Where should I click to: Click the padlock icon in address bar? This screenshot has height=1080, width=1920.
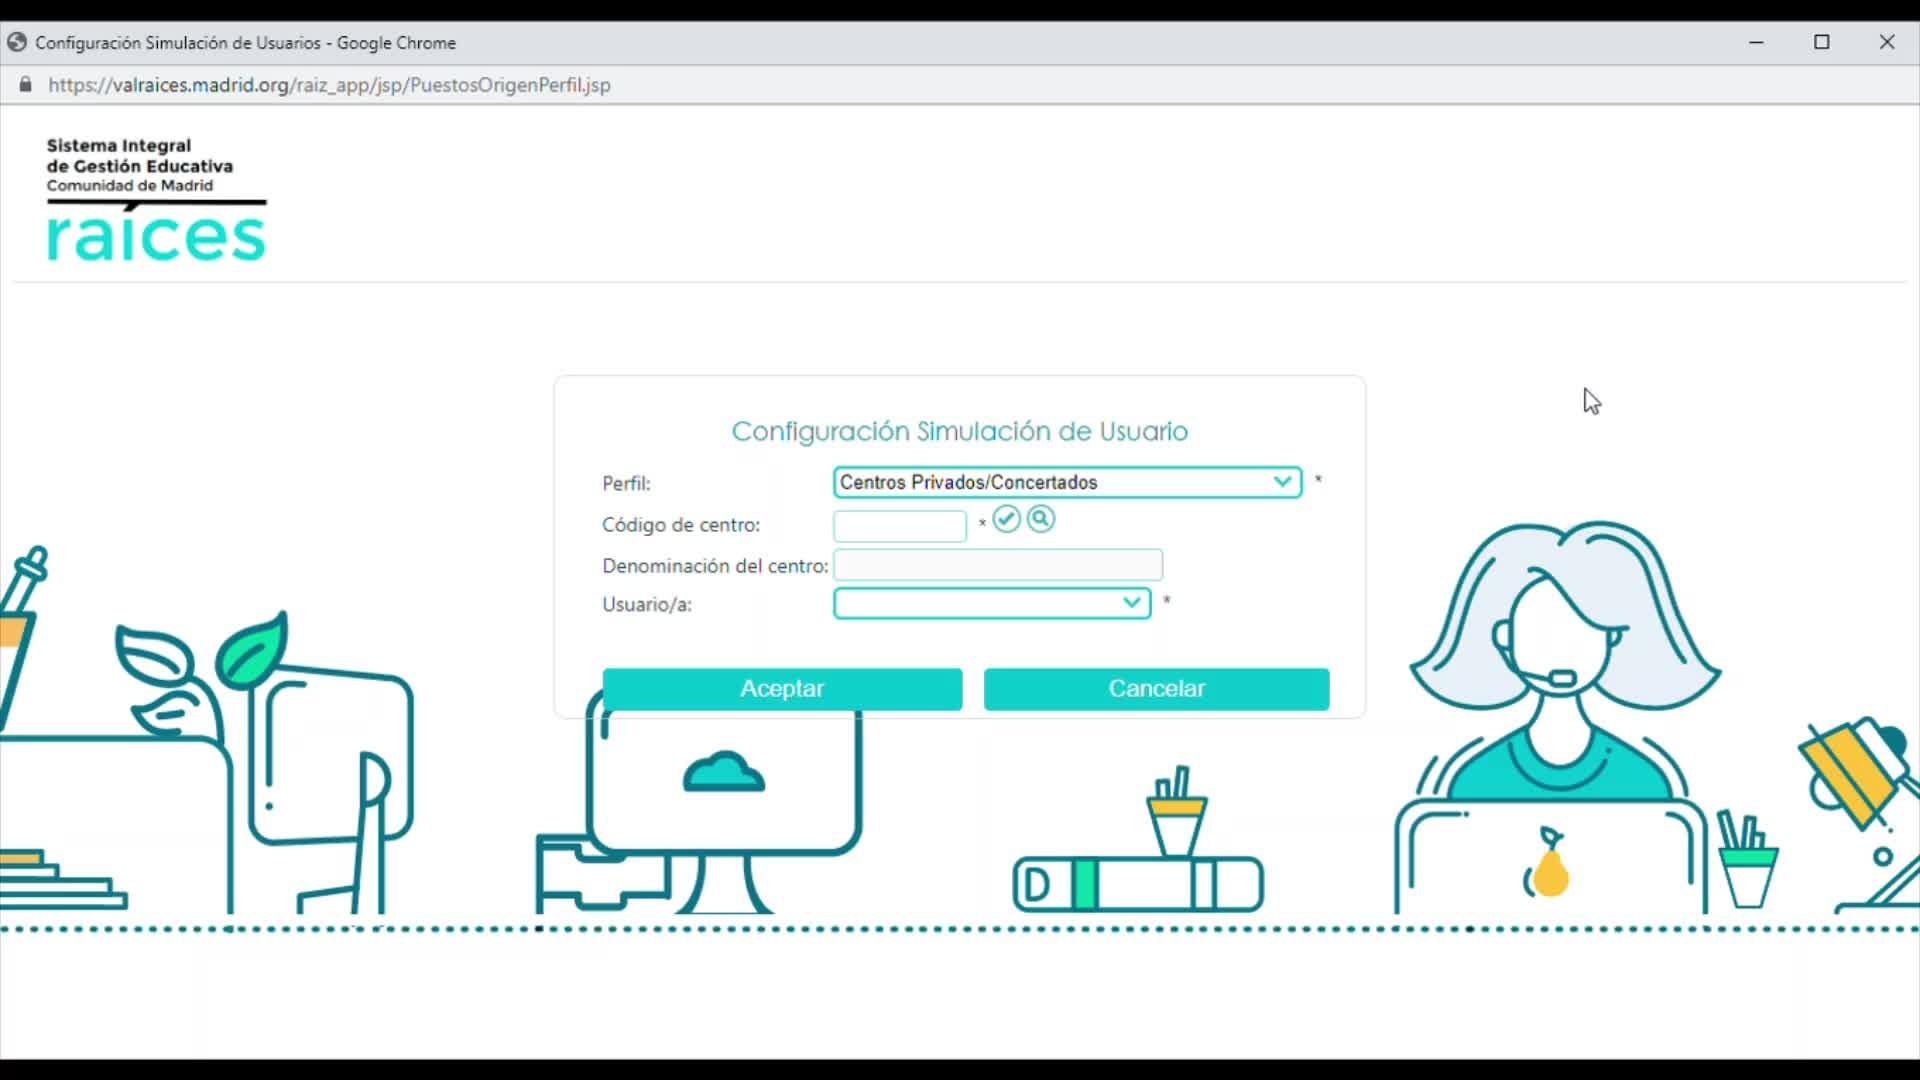point(26,85)
